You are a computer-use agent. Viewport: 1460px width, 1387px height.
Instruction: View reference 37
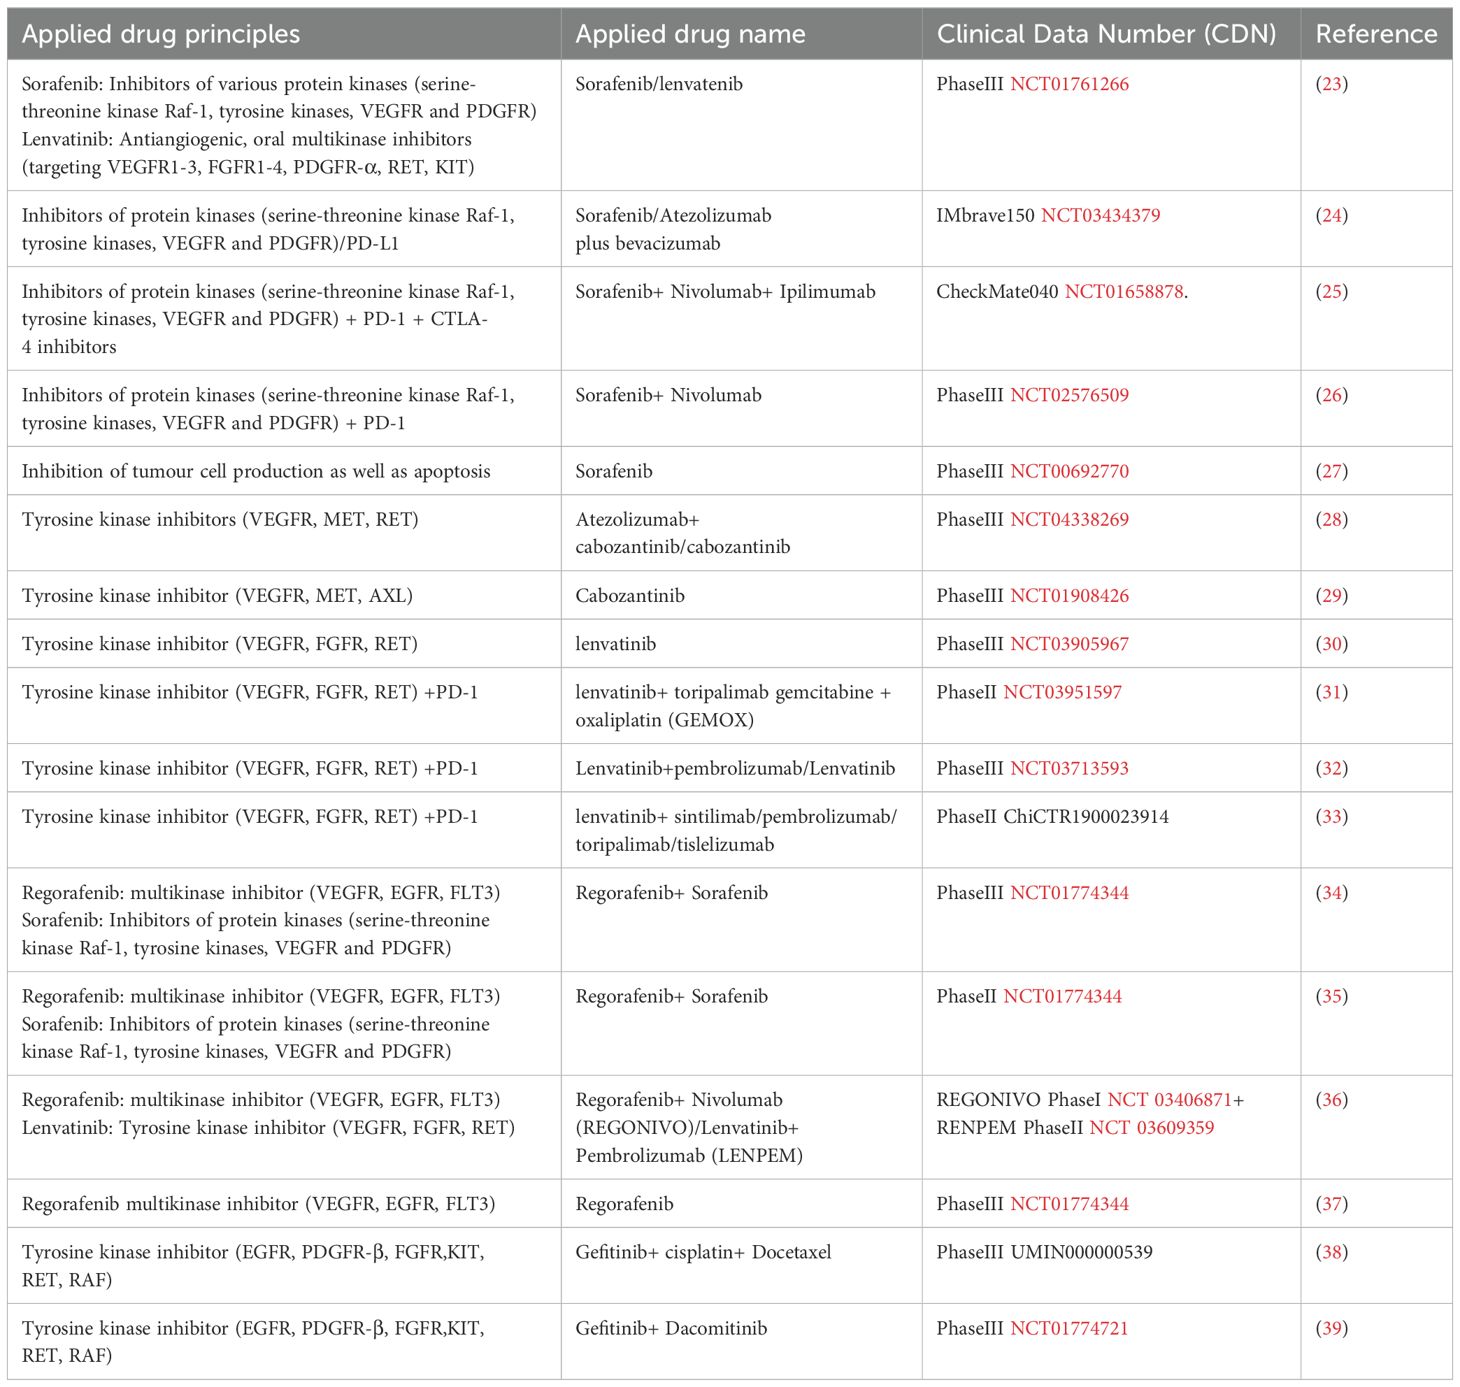[1332, 1204]
